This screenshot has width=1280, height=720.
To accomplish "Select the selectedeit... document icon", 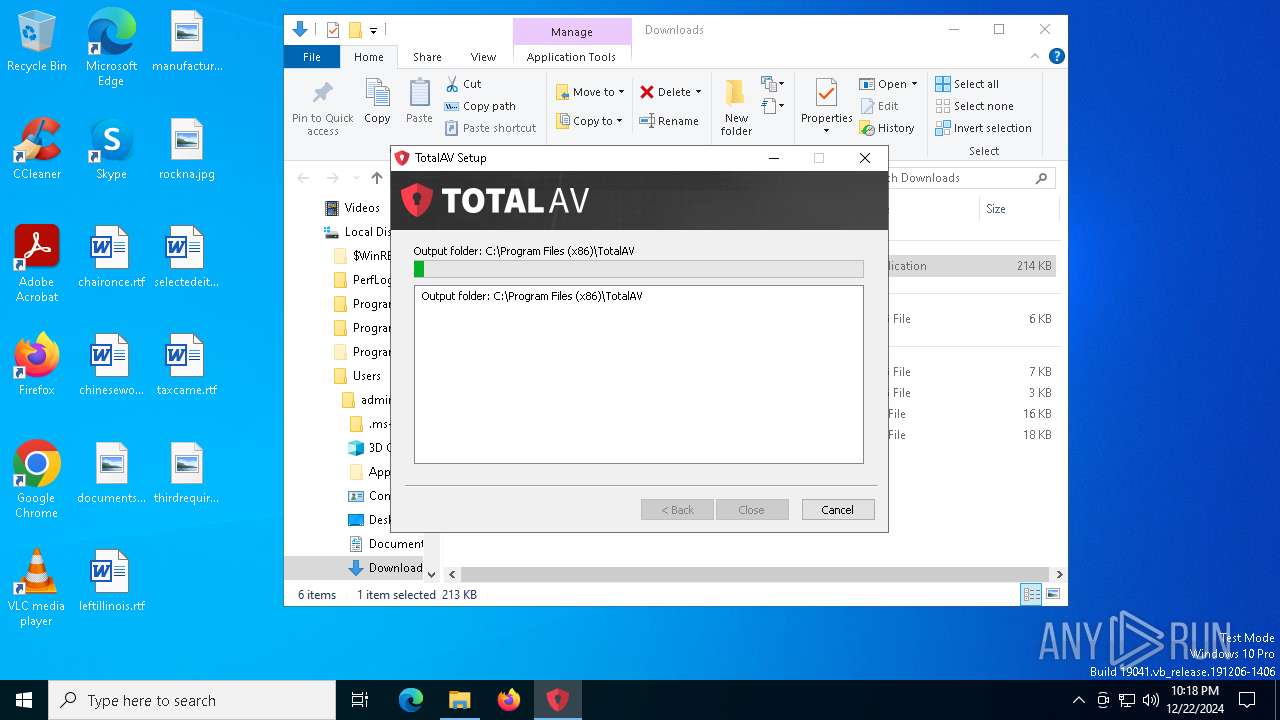I will [x=187, y=258].
